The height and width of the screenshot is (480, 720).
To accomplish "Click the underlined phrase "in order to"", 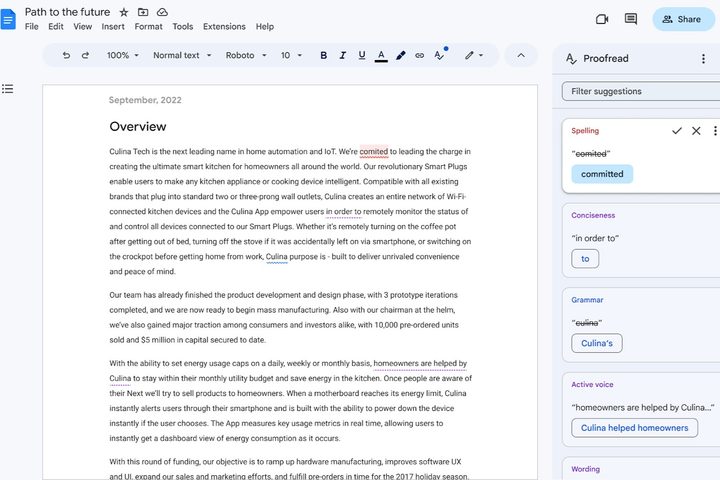I will pos(343,211).
